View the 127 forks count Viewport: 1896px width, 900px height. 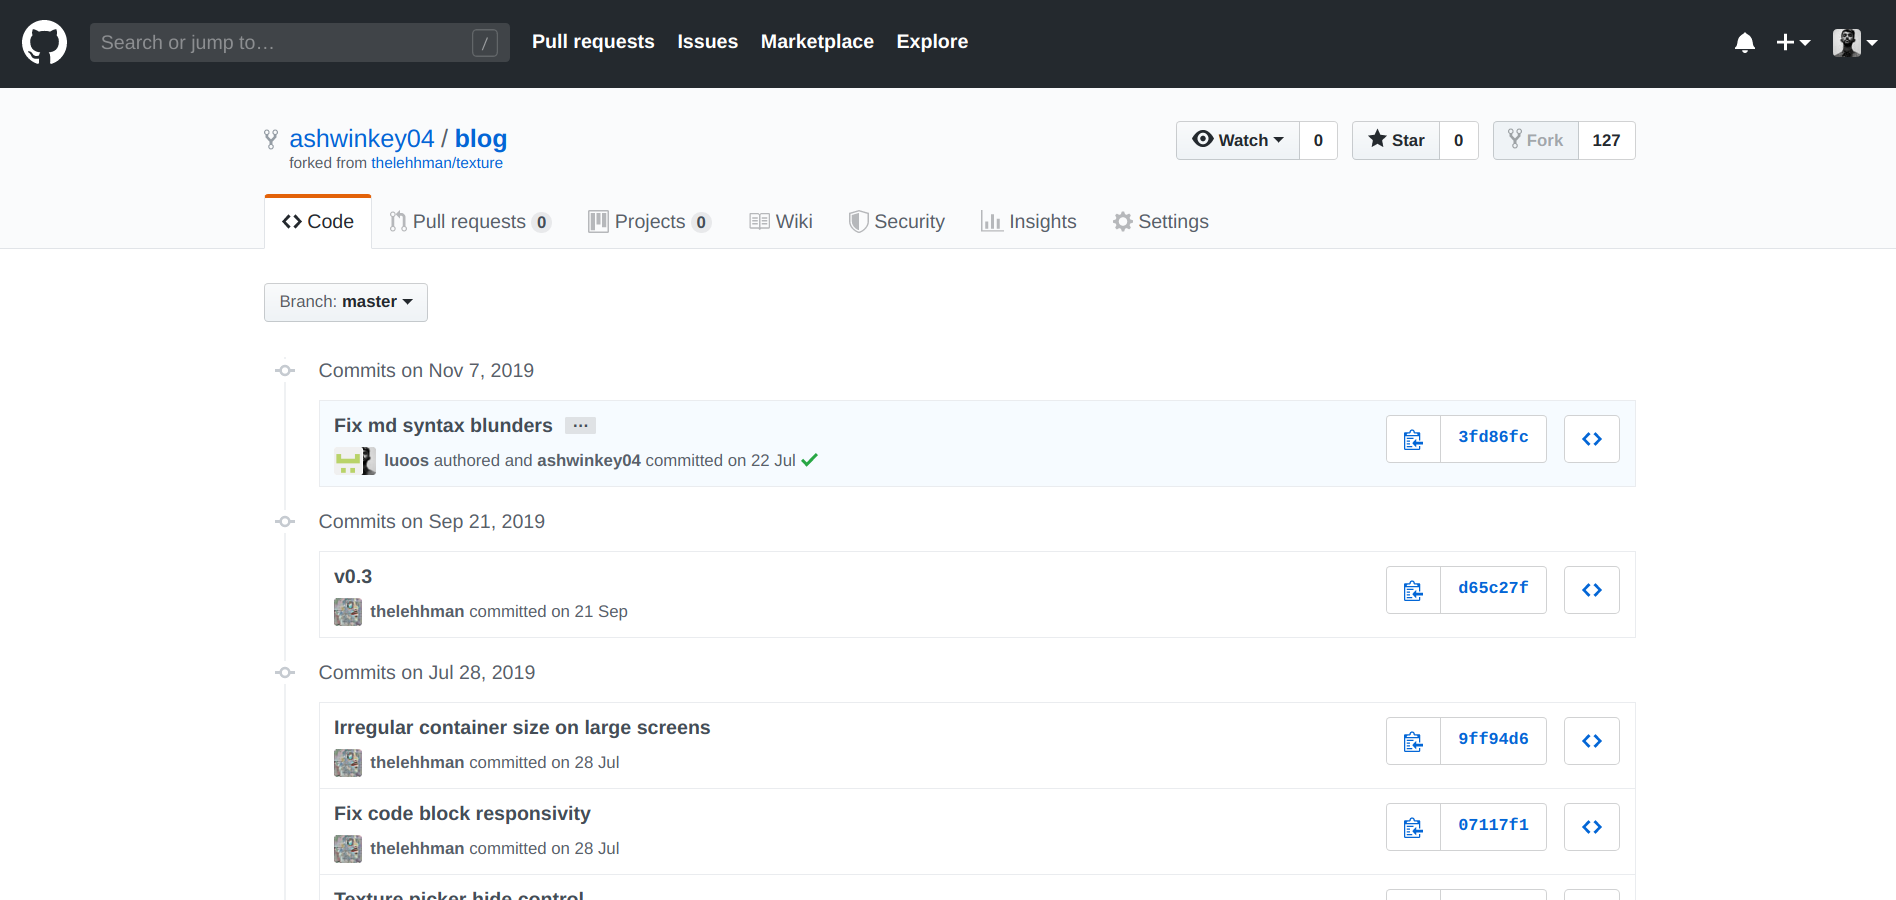pos(1607,140)
